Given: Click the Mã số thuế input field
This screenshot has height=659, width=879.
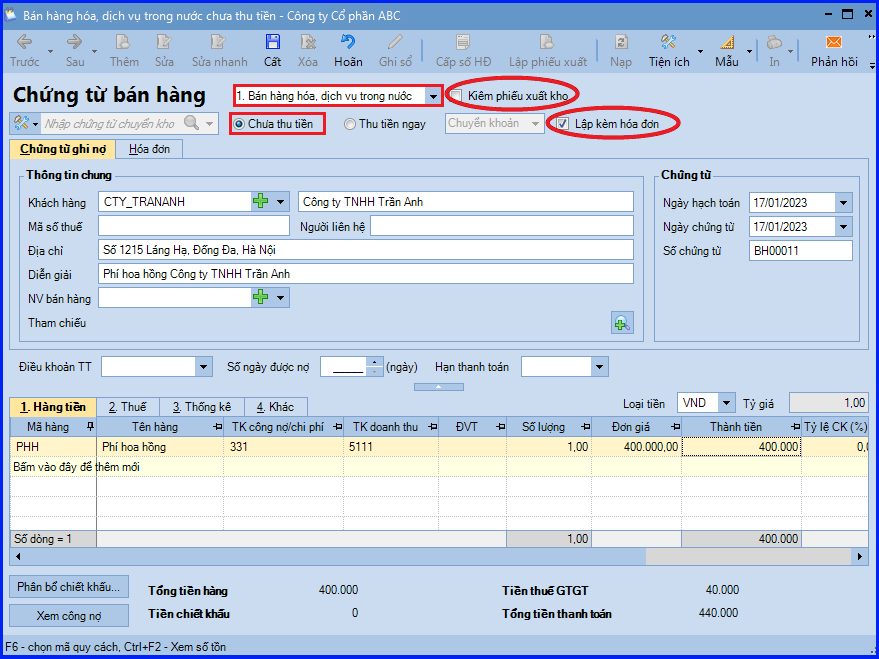Looking at the screenshot, I should click(194, 226).
